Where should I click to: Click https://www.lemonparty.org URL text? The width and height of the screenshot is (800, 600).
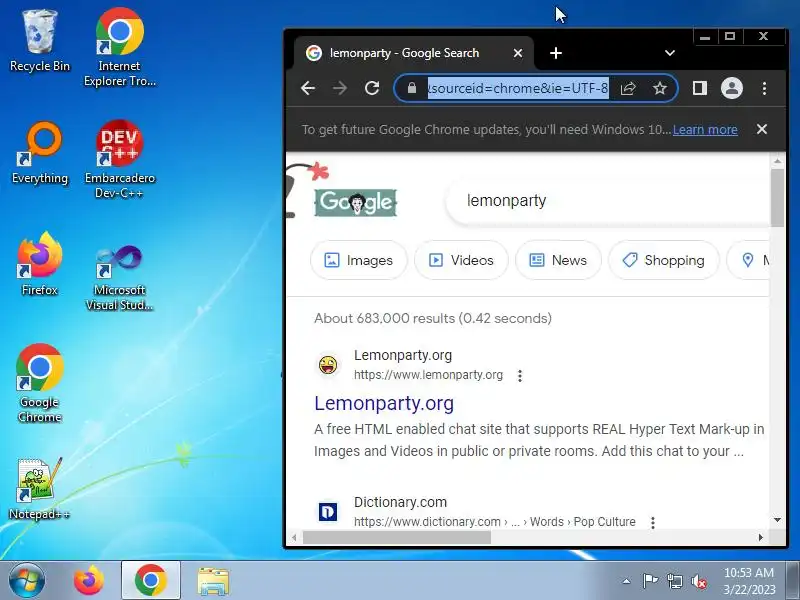[428, 375]
